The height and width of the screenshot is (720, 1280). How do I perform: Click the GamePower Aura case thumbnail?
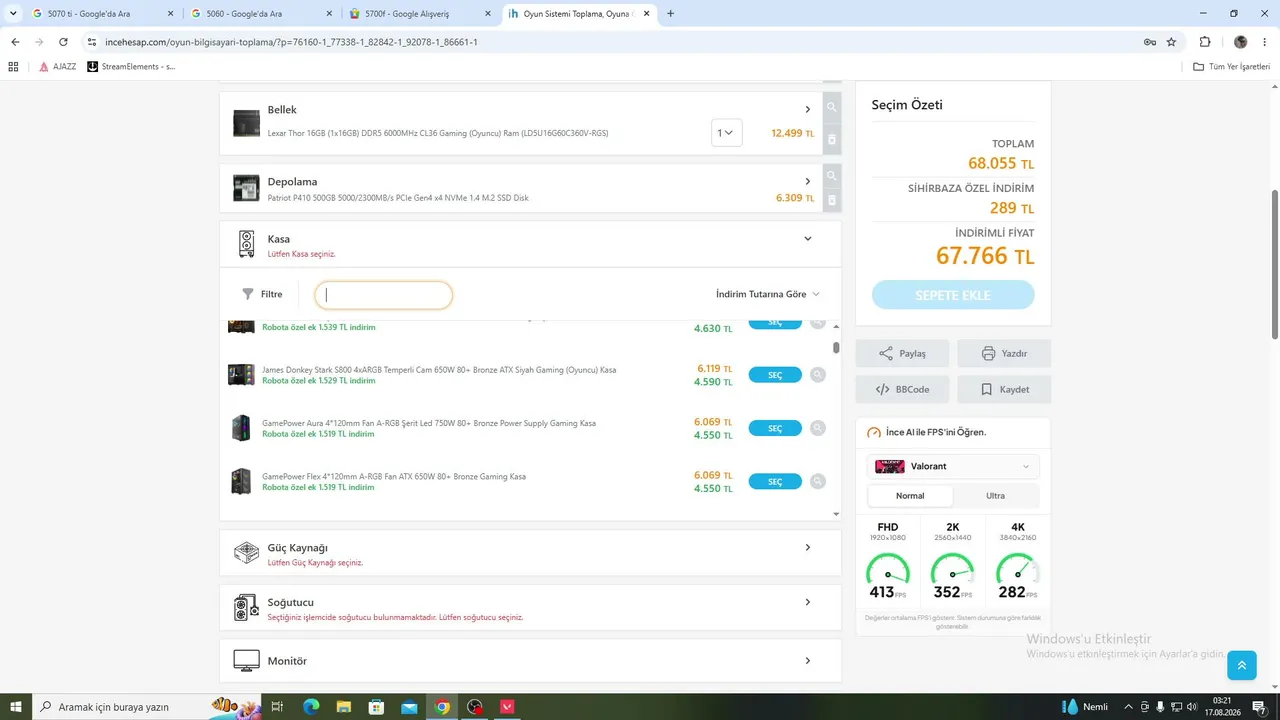(241, 428)
